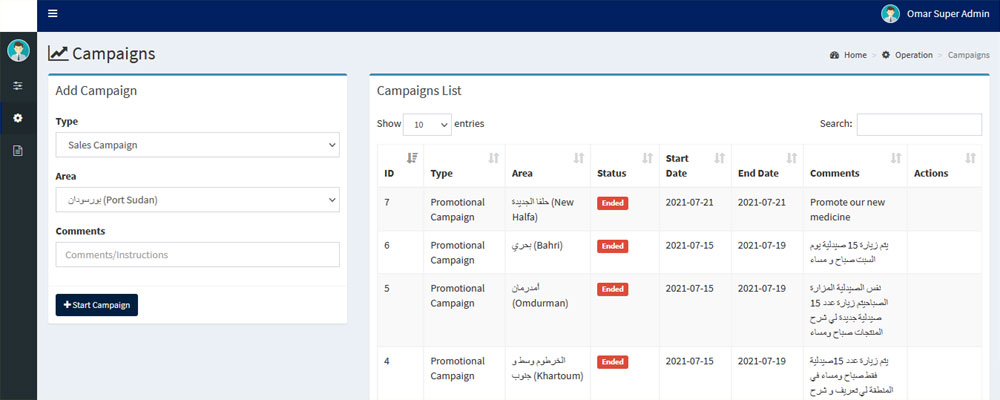Focus the Search field in Campaigns List
Viewport: 1000px width, 400px height.
[919, 124]
